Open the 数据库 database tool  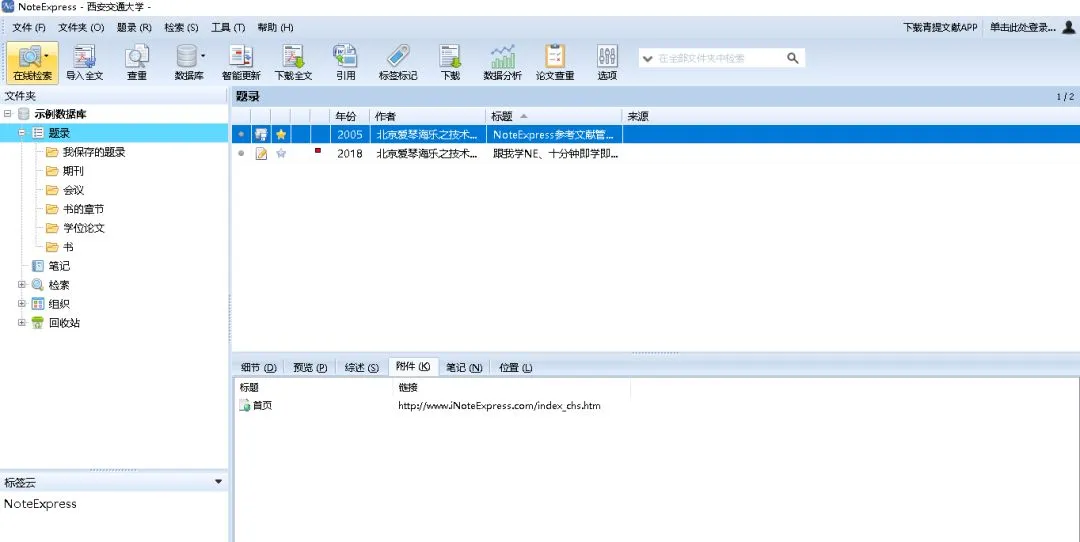[x=185, y=63]
